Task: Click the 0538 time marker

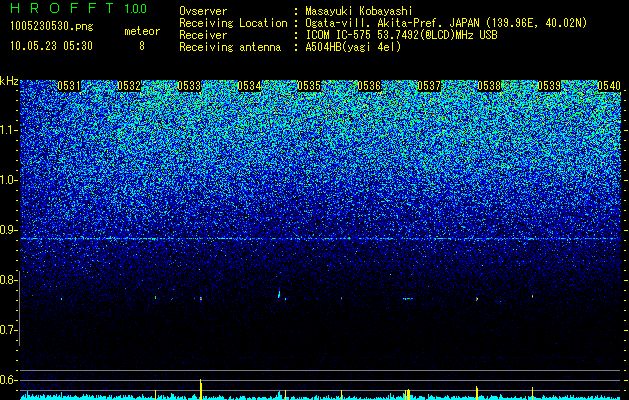Action: coord(489,86)
